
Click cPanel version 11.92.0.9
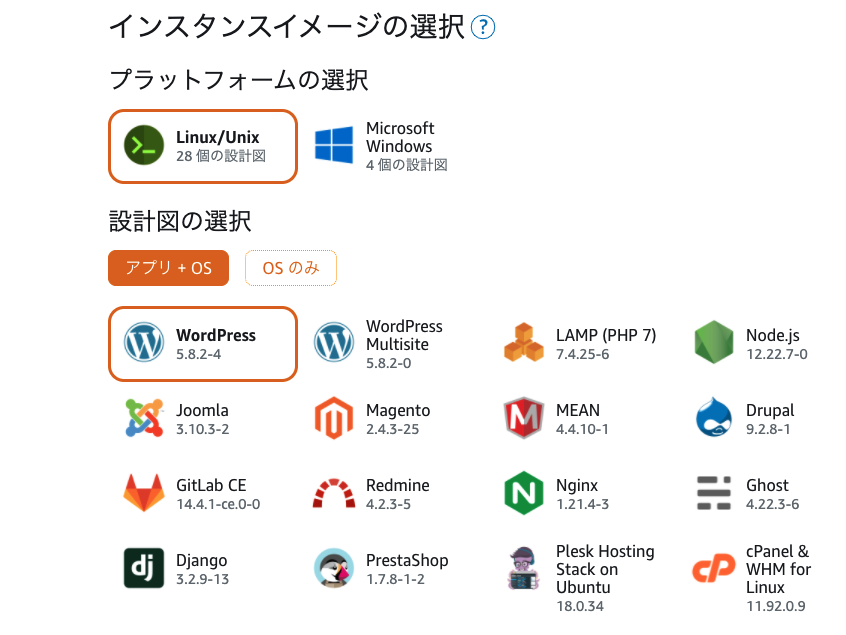[776, 606]
